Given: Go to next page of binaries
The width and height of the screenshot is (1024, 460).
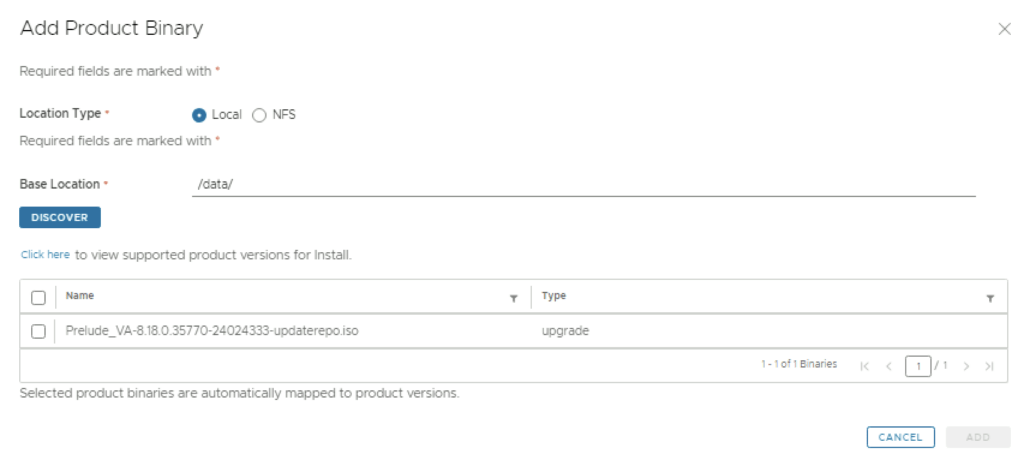Looking at the screenshot, I should pos(966,366).
